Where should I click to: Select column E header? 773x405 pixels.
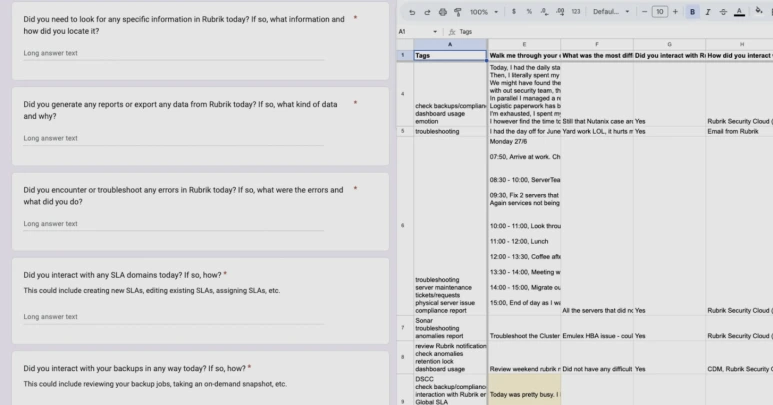pos(524,44)
